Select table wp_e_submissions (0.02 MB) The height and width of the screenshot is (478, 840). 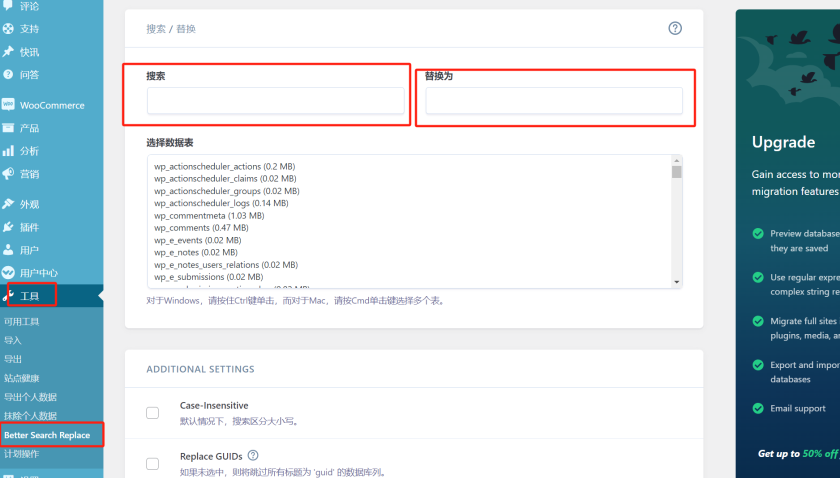[x=208, y=277]
